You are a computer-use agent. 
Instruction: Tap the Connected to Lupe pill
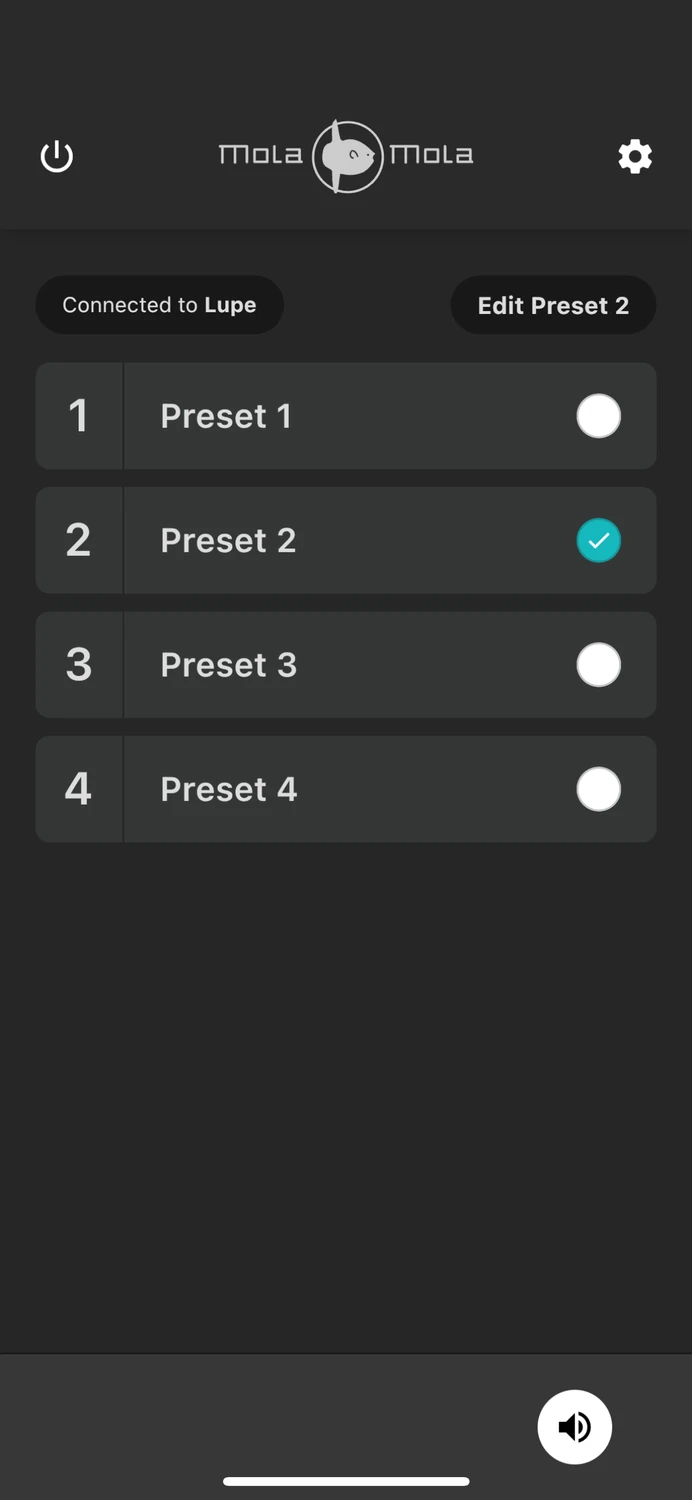pyautogui.click(x=160, y=305)
